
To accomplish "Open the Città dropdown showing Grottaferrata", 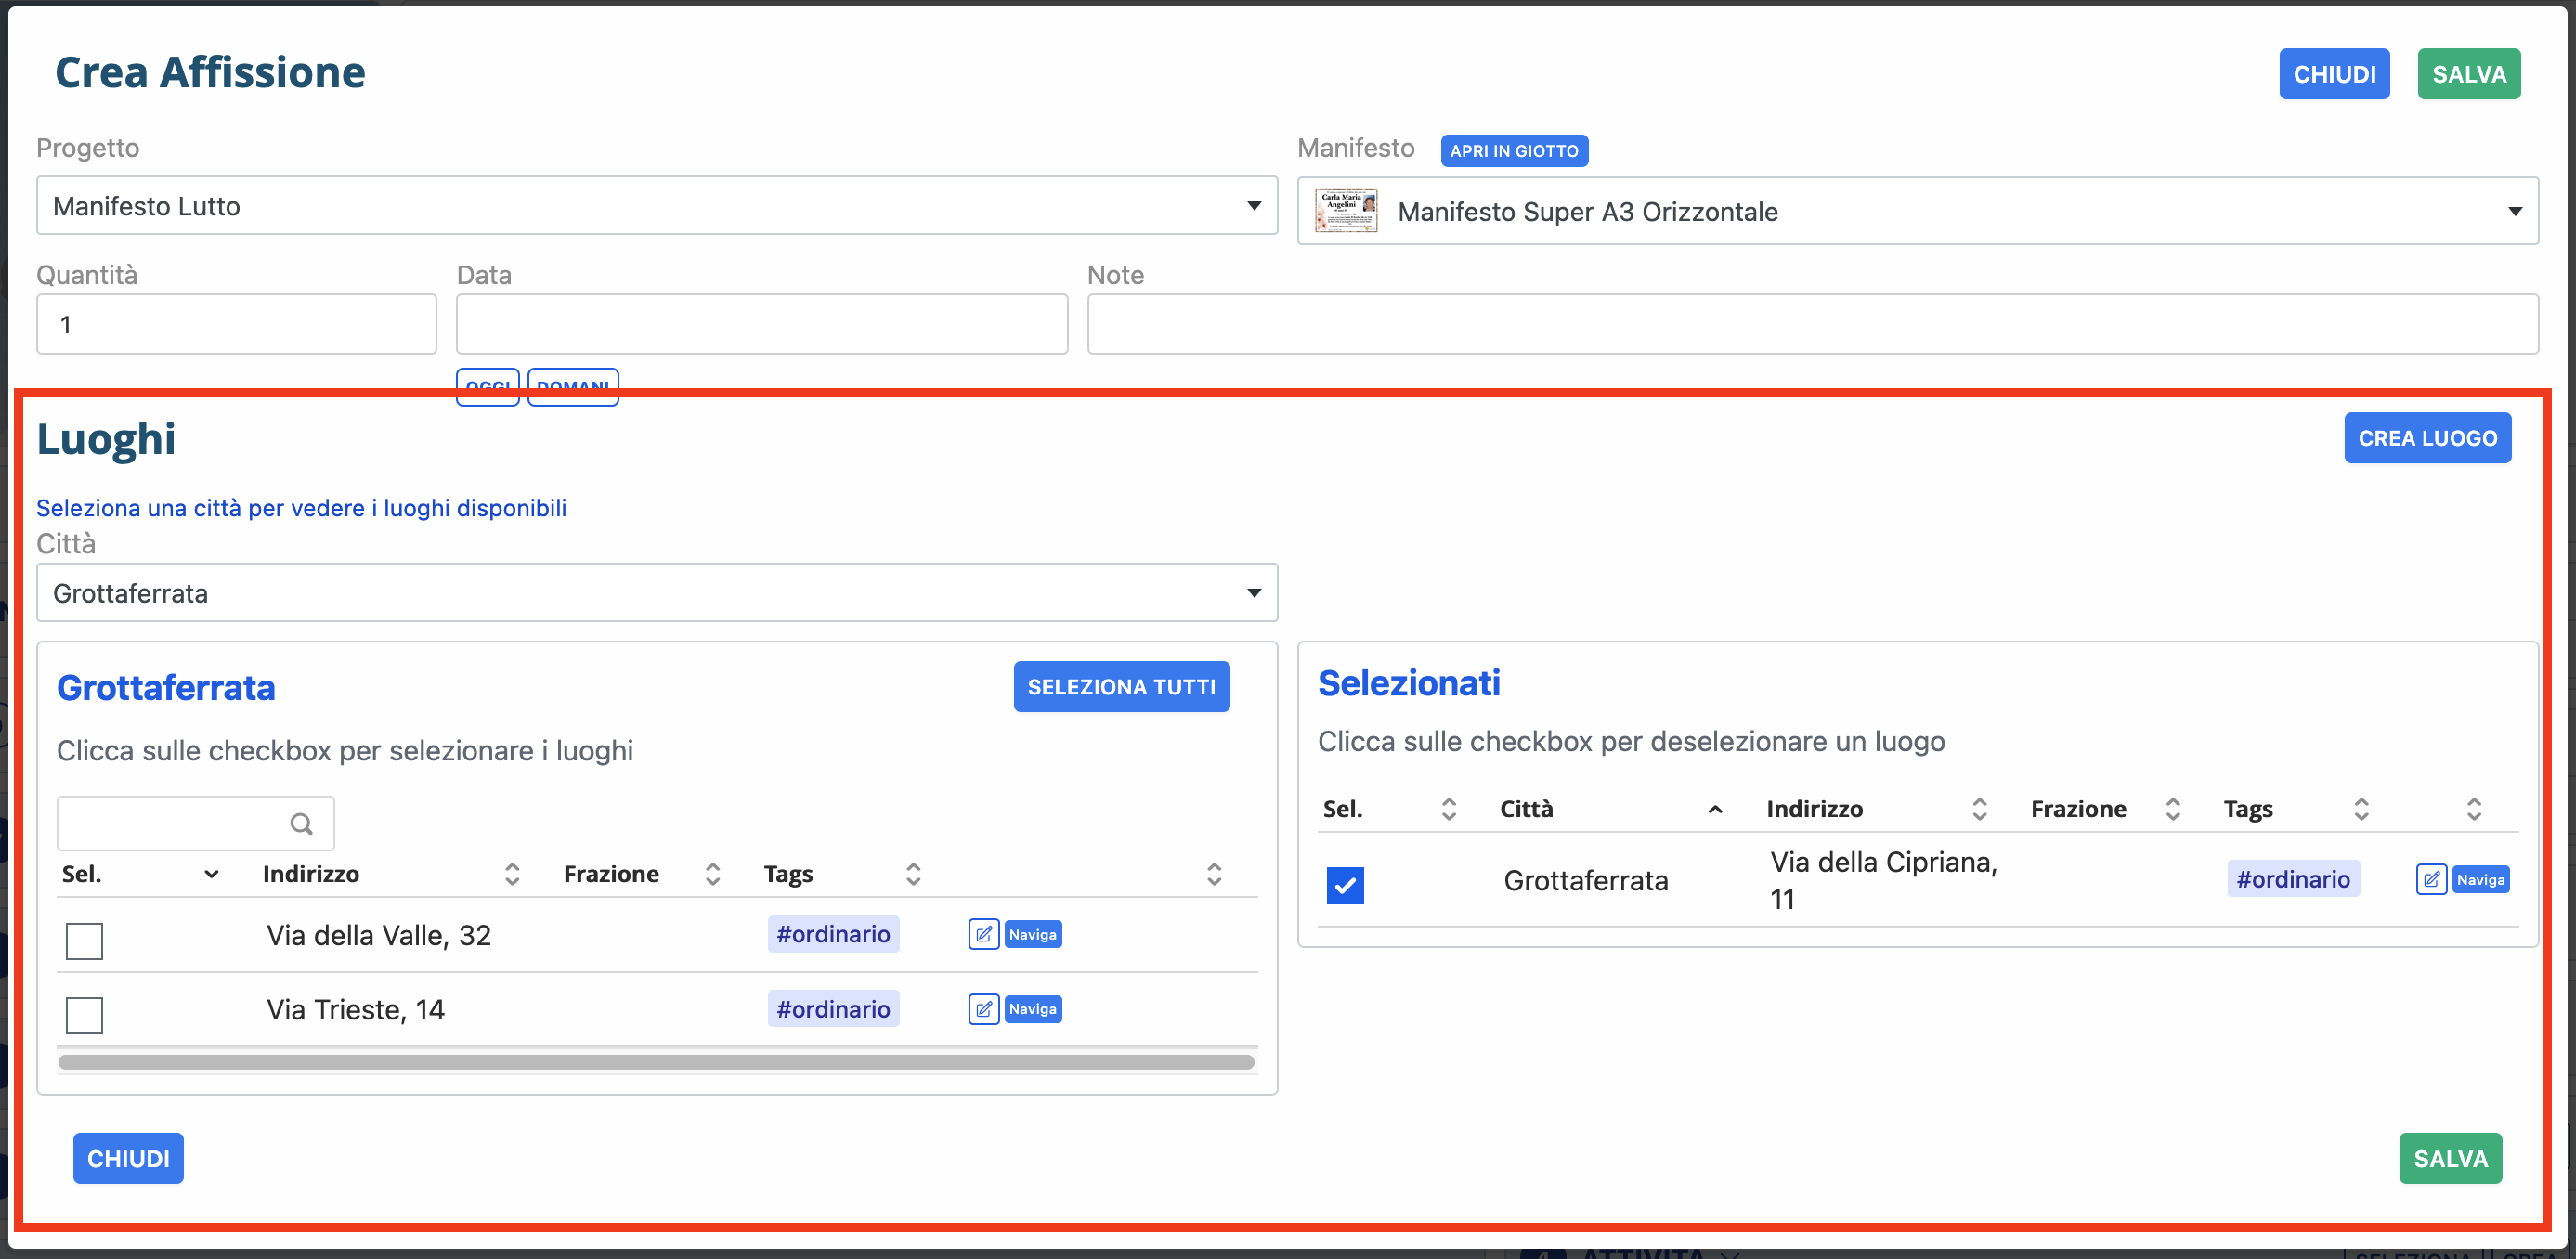I will [656, 593].
